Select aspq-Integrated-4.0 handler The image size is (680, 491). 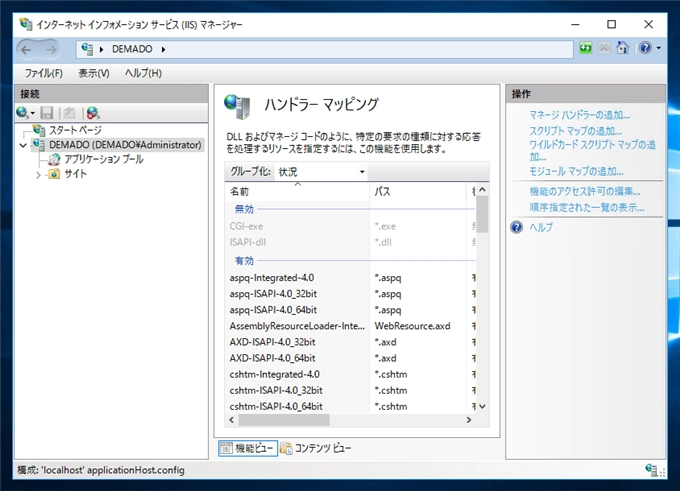point(350,278)
